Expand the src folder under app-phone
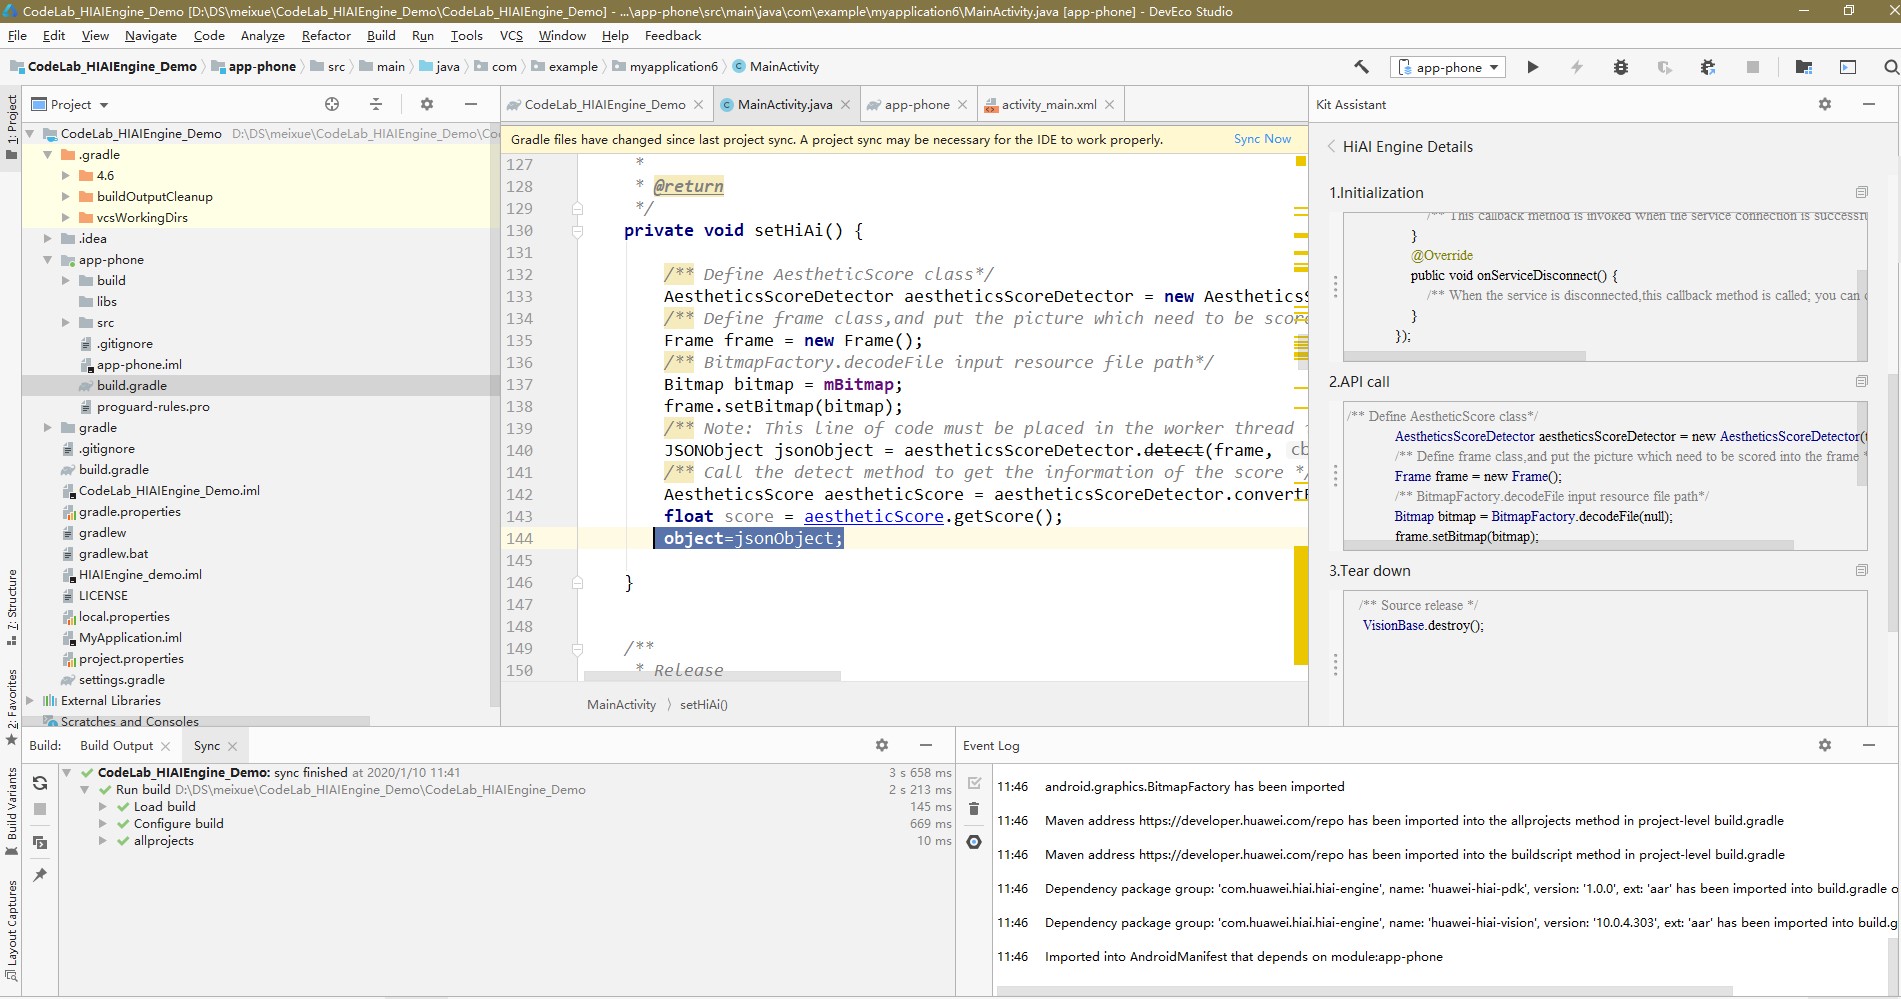The width and height of the screenshot is (1901, 999). pyautogui.click(x=66, y=323)
